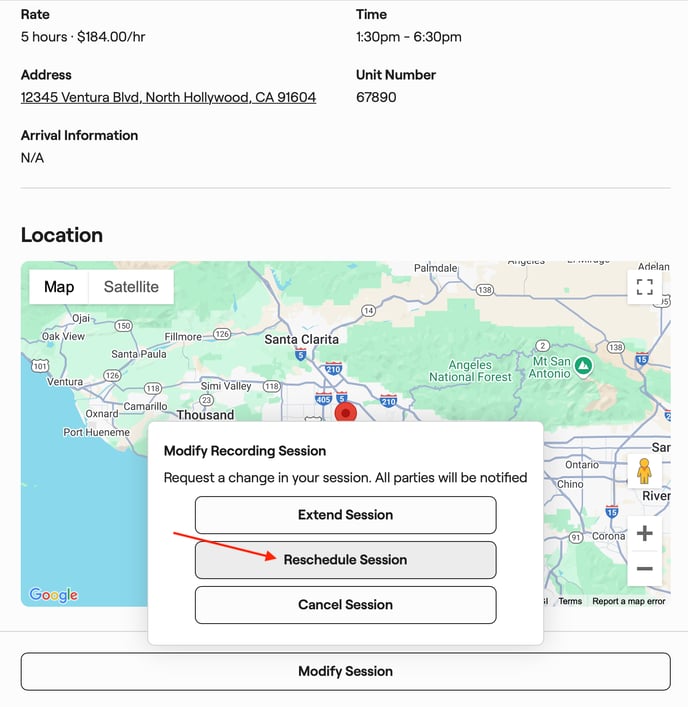
Task: Click the red location pin marker
Action: pyautogui.click(x=346, y=411)
